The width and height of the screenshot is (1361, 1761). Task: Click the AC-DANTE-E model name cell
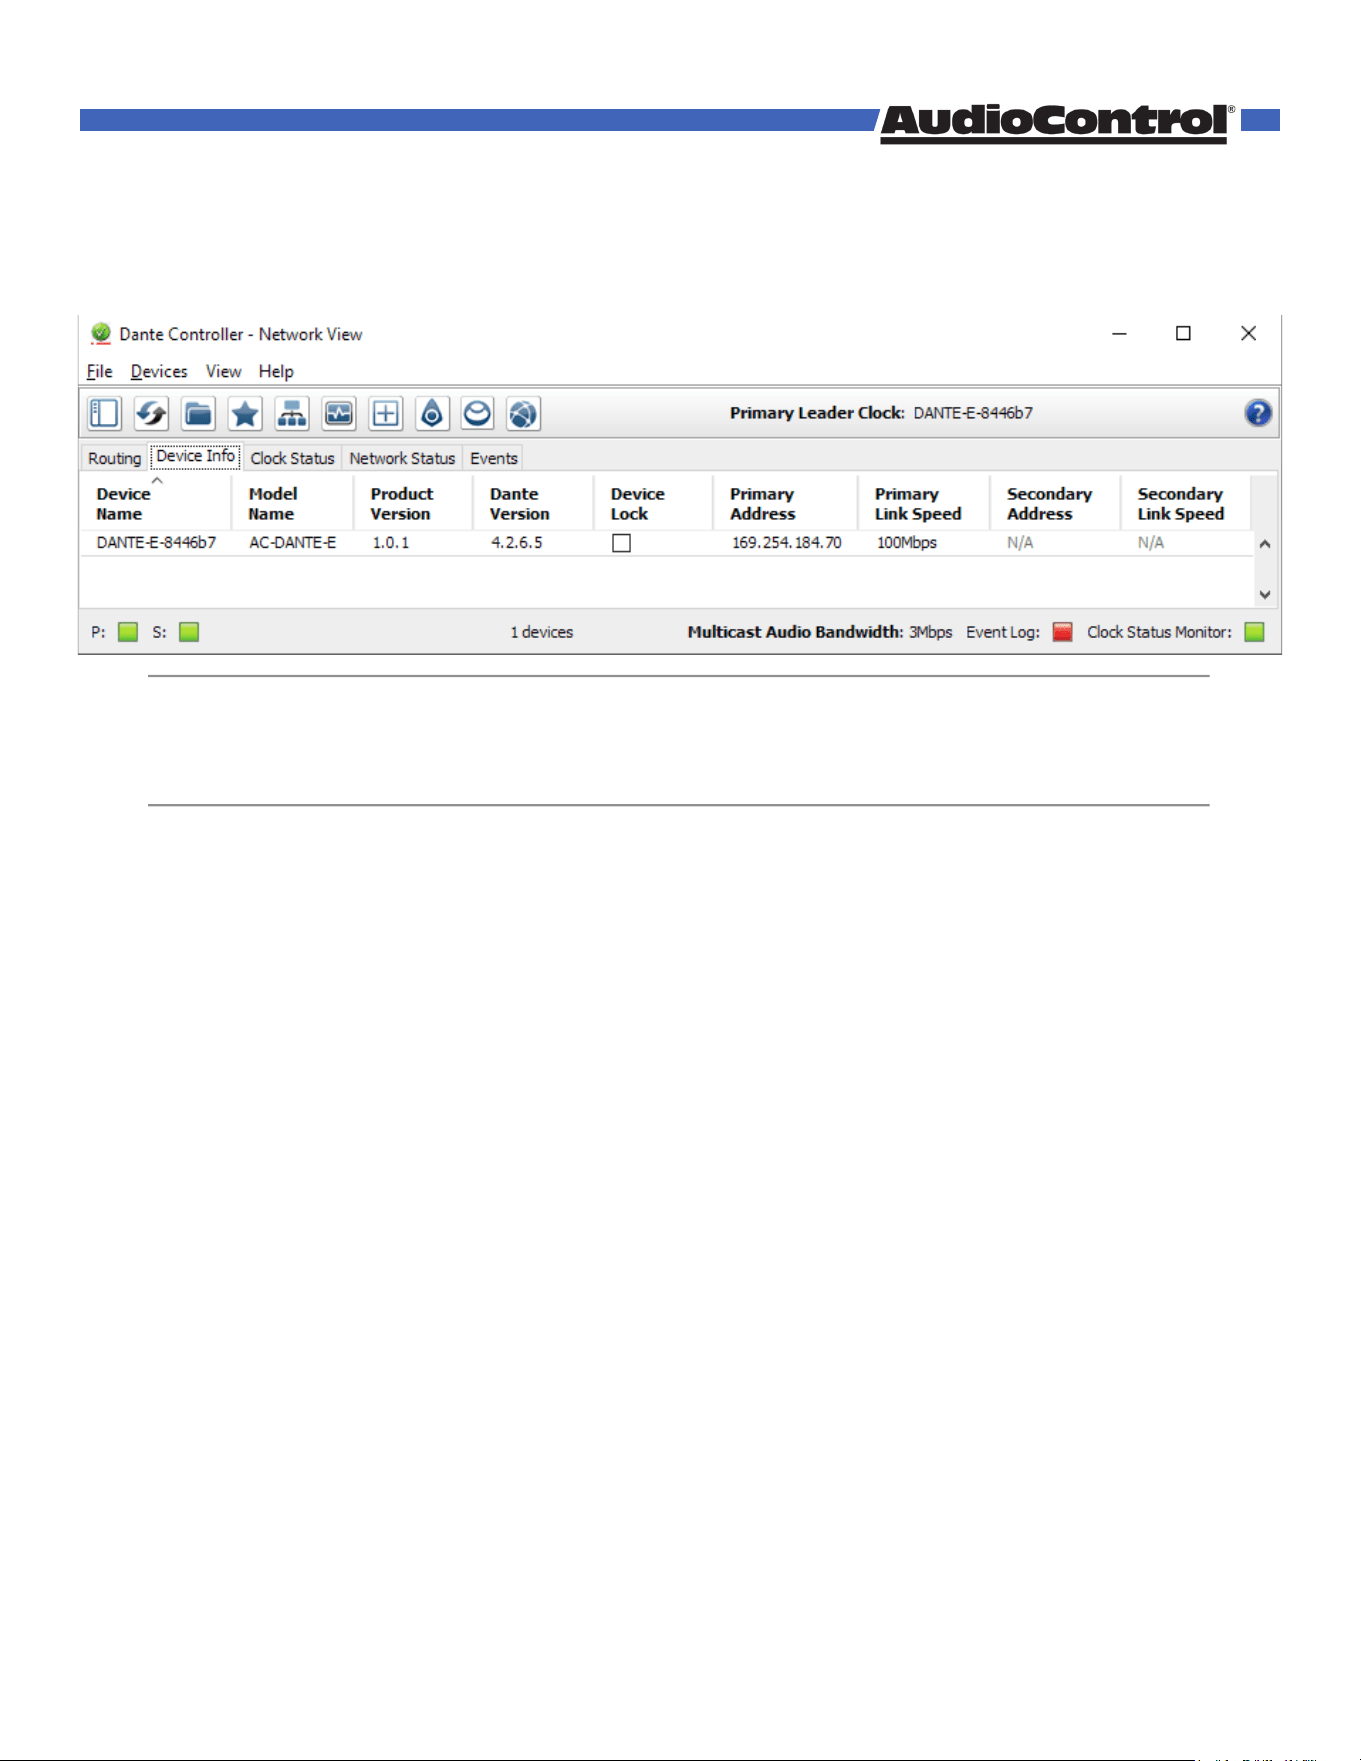point(292,543)
